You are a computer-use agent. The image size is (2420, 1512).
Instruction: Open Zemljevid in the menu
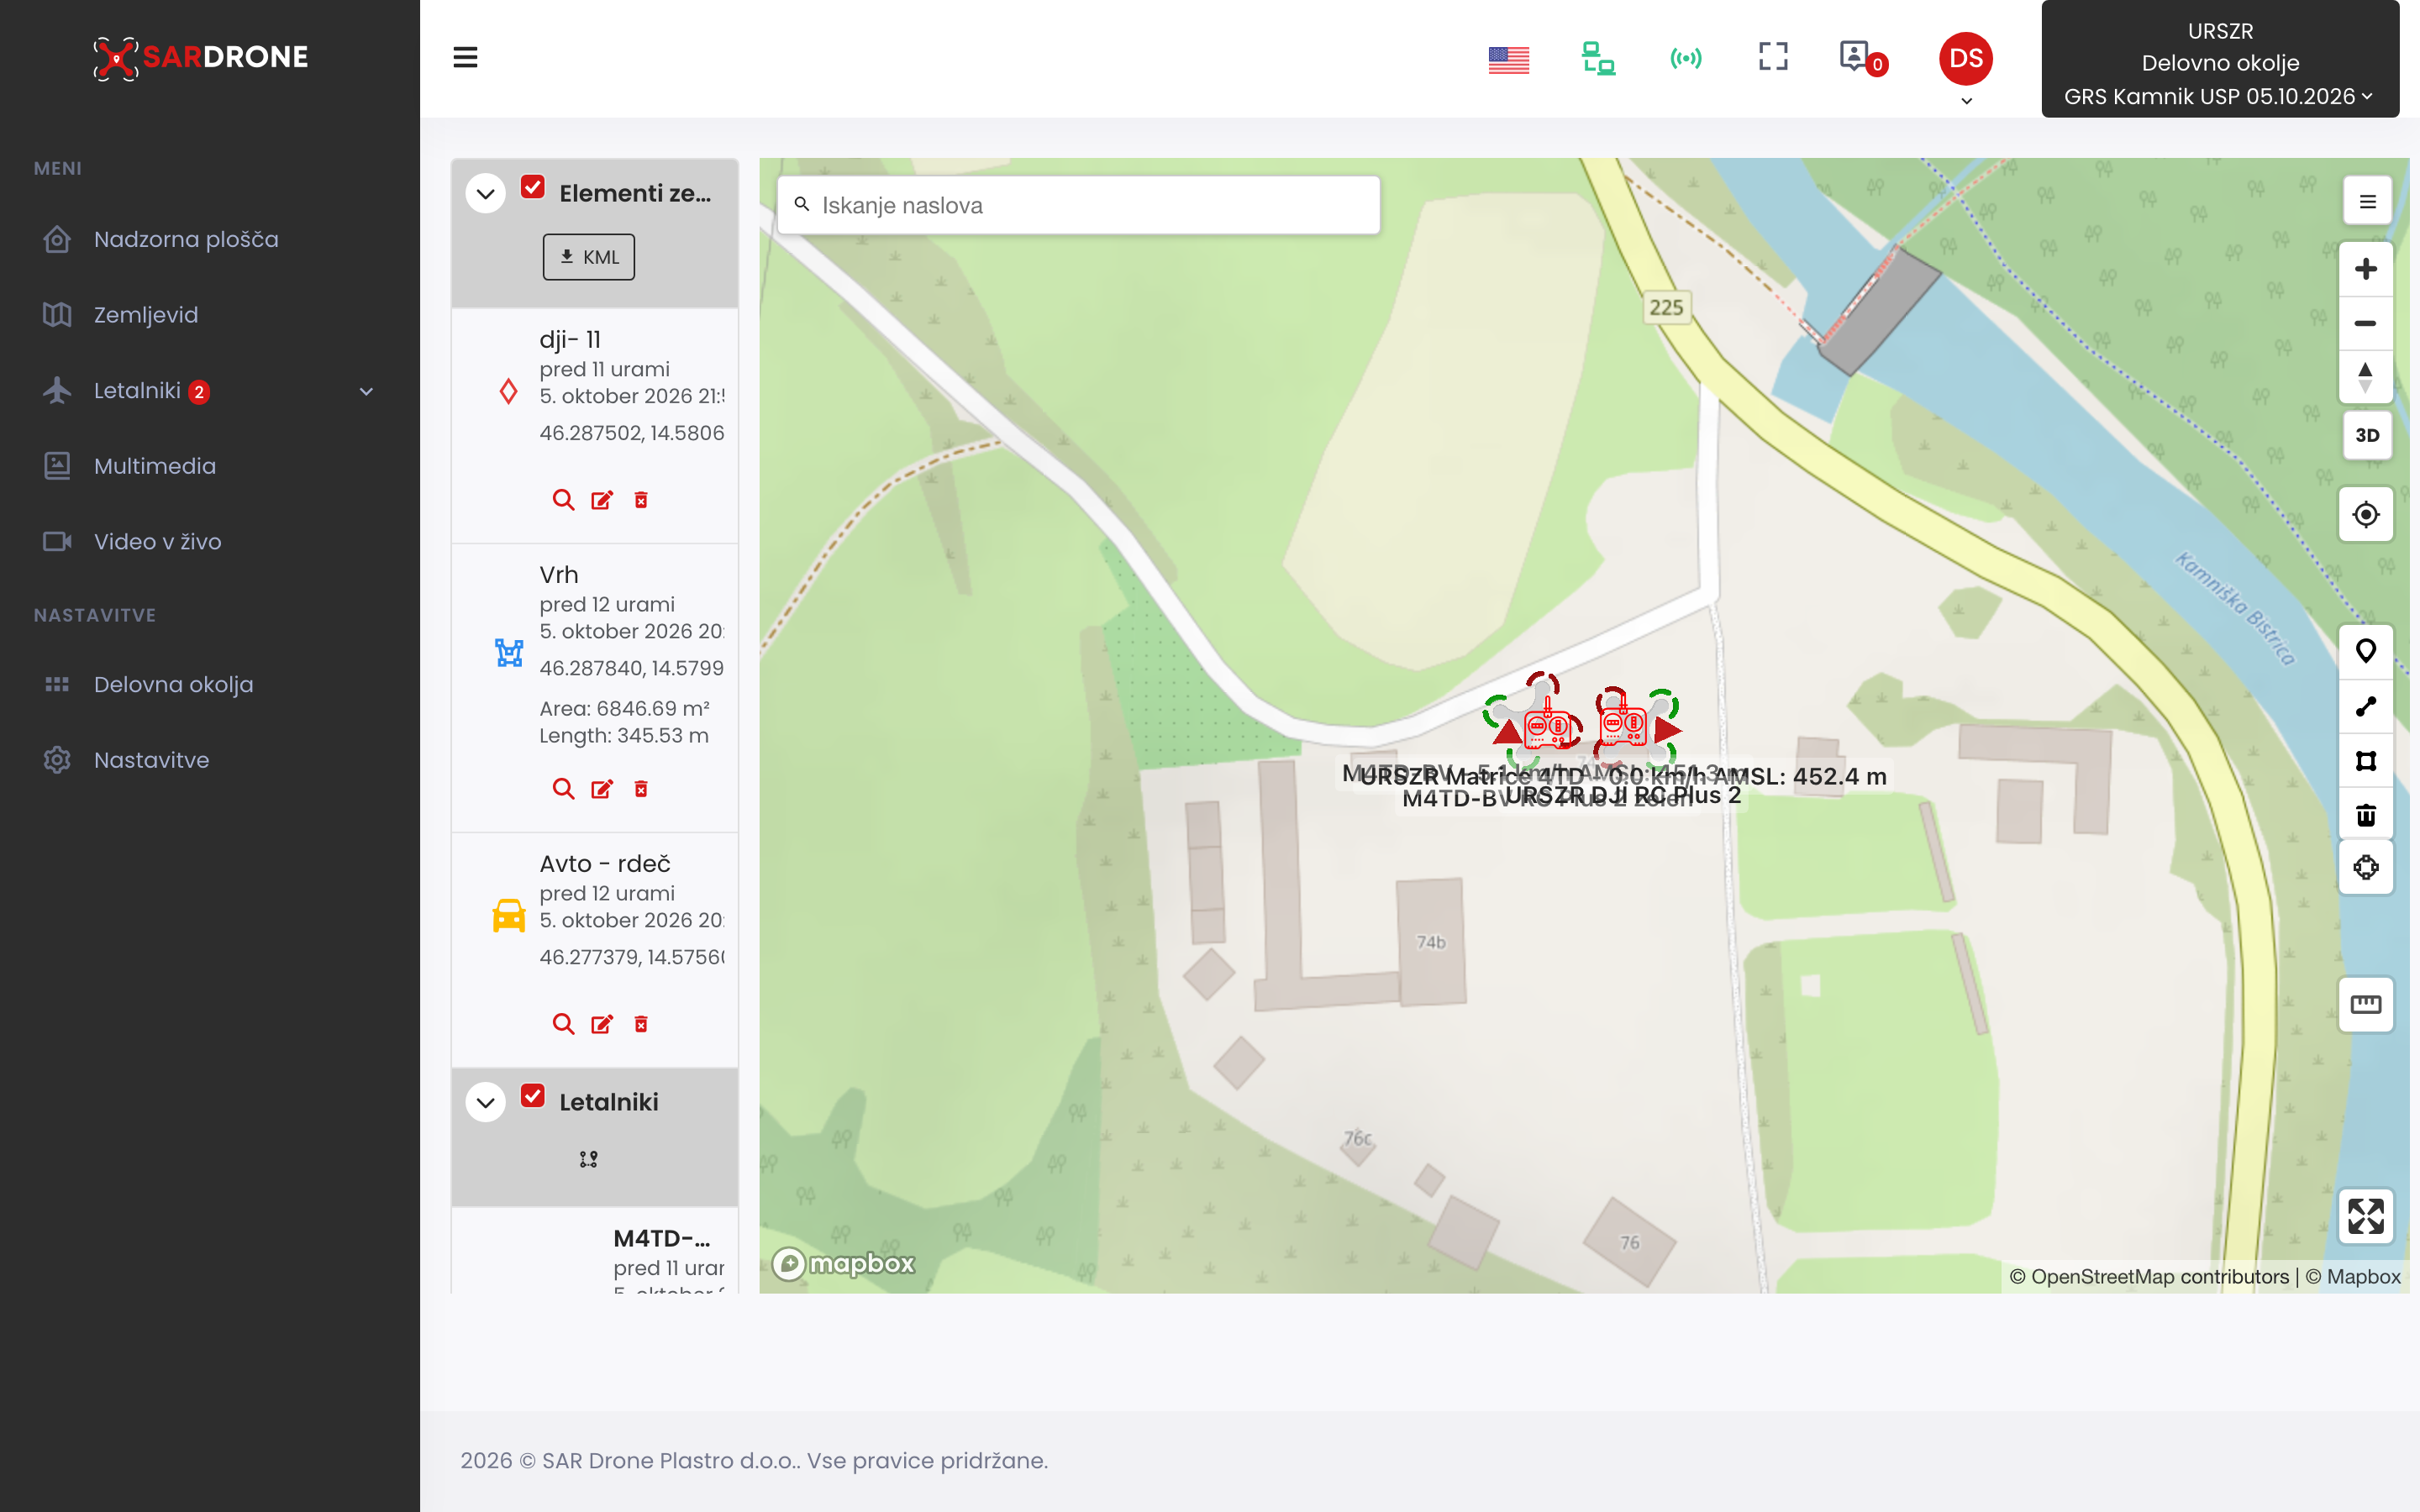point(146,315)
